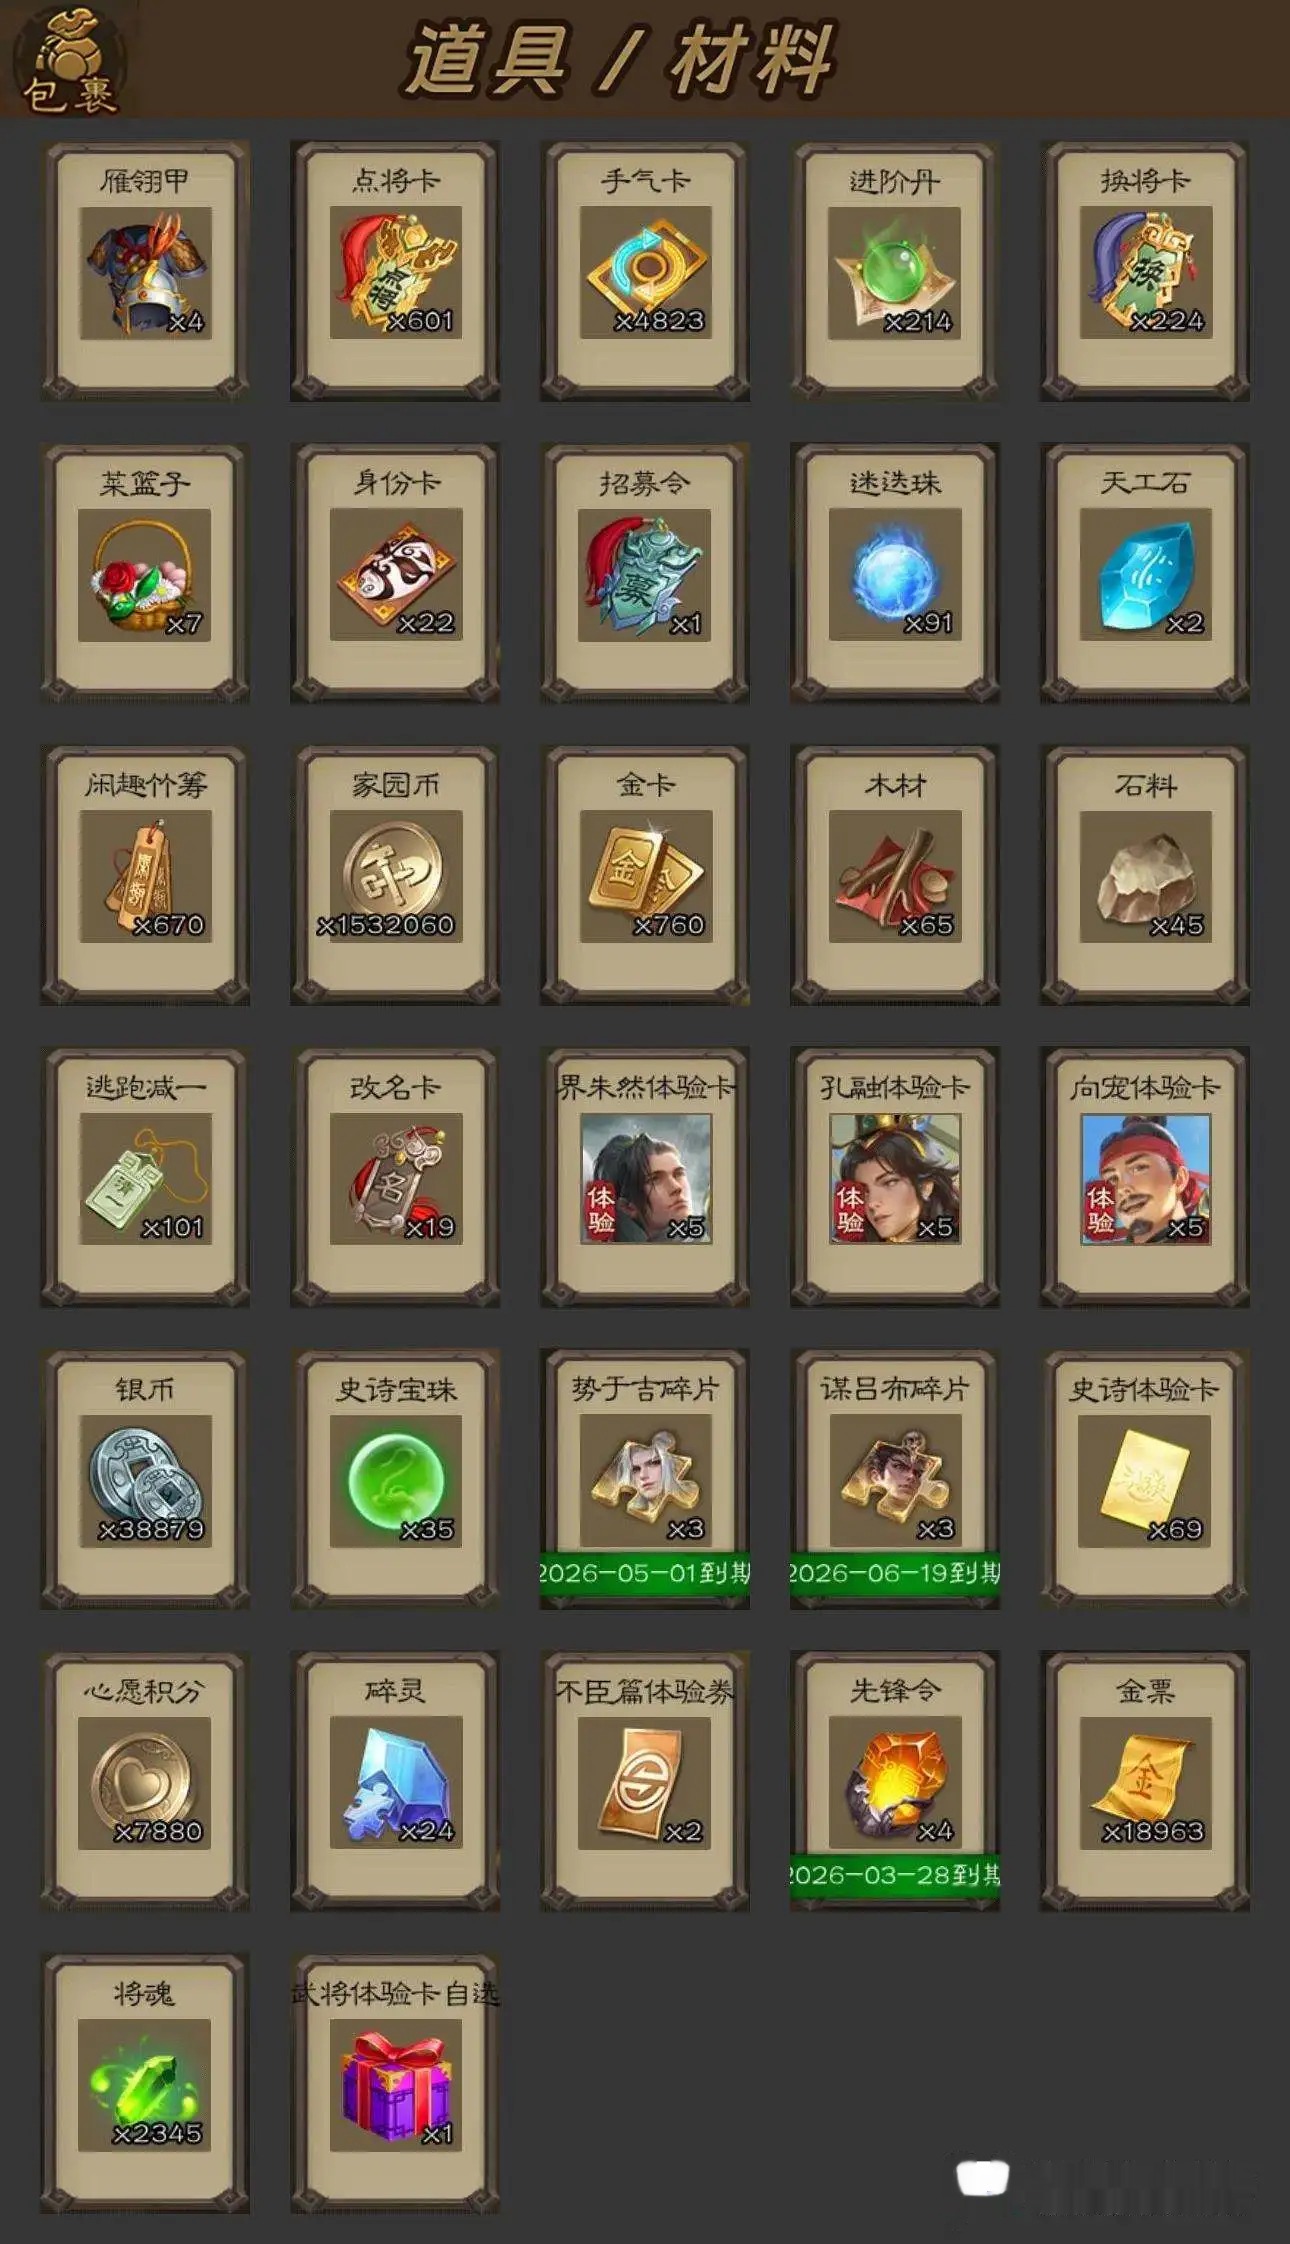Open the 武将体验卡自选 gift box

(x=395, y=2084)
